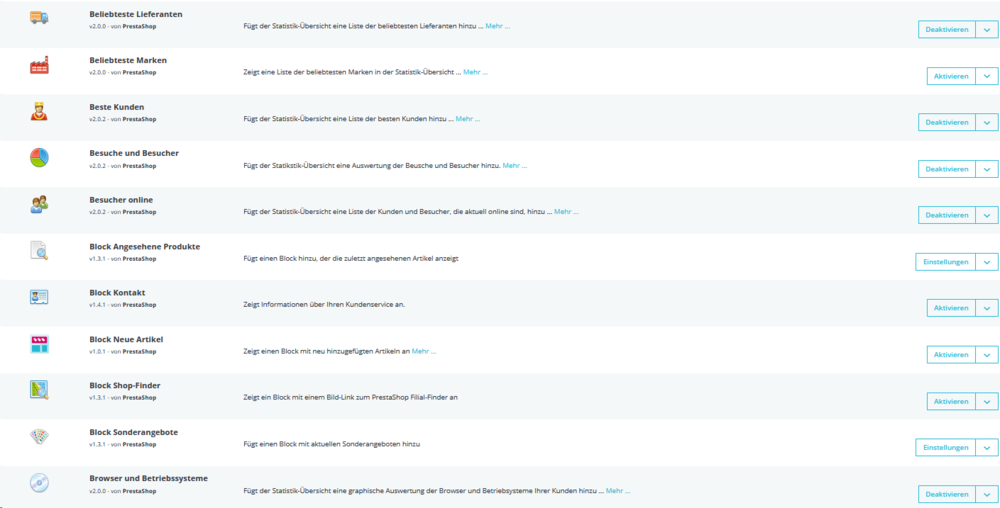Open Einstellungen for Block Sonderangebote
The image size is (1000, 508).
tap(945, 447)
